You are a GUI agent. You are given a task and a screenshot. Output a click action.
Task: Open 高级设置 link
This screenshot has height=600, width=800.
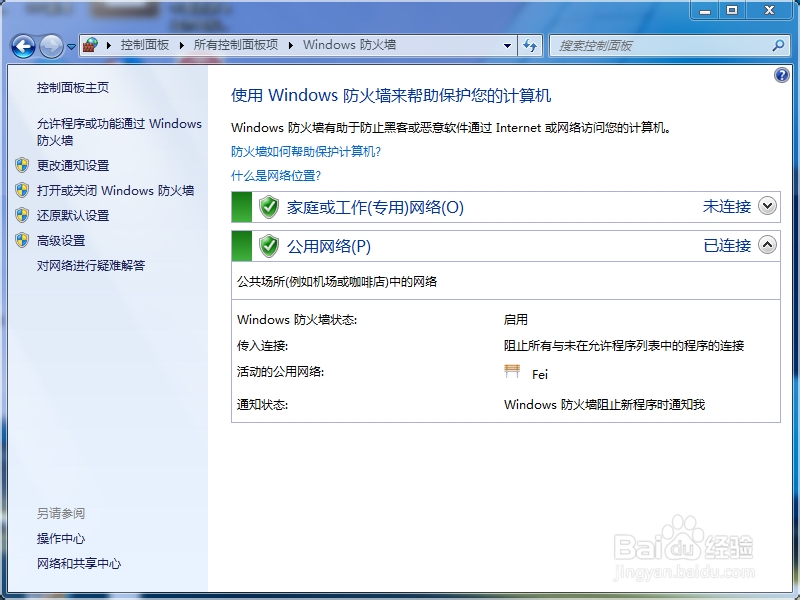pyautogui.click(x=61, y=240)
